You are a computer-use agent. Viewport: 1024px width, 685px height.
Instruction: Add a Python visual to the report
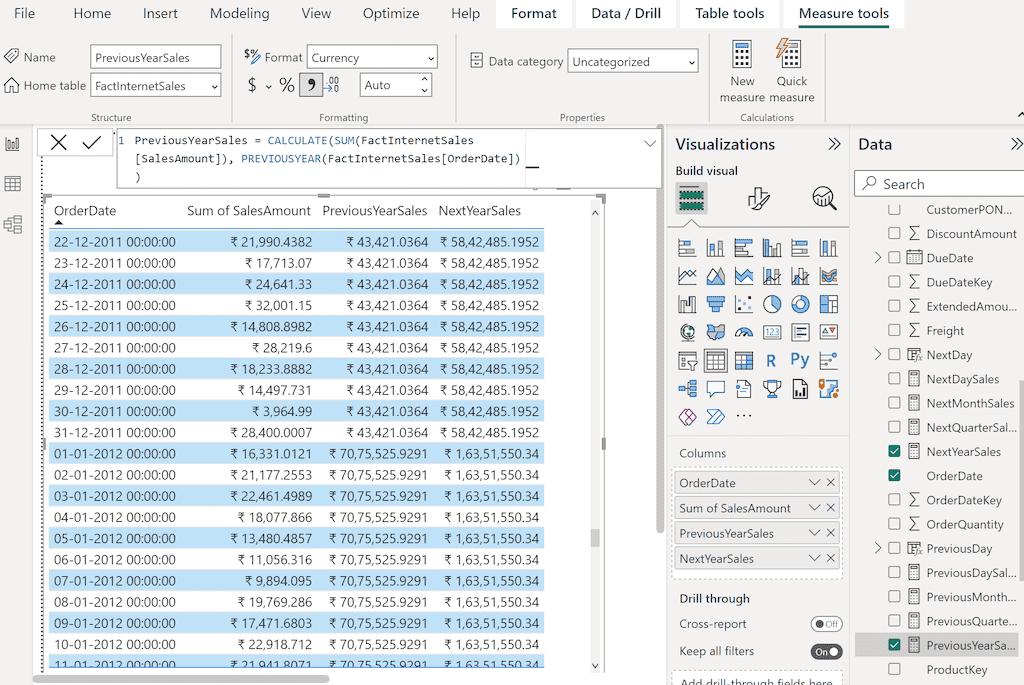(x=799, y=358)
